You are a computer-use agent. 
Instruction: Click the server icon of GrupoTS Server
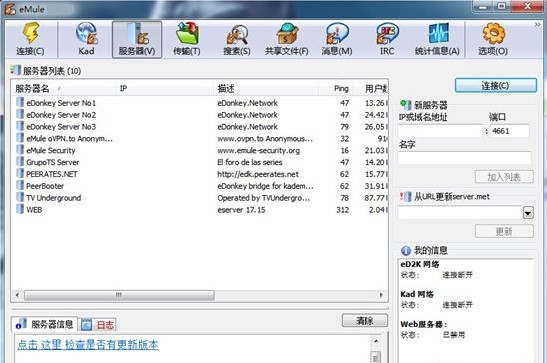[20, 162]
